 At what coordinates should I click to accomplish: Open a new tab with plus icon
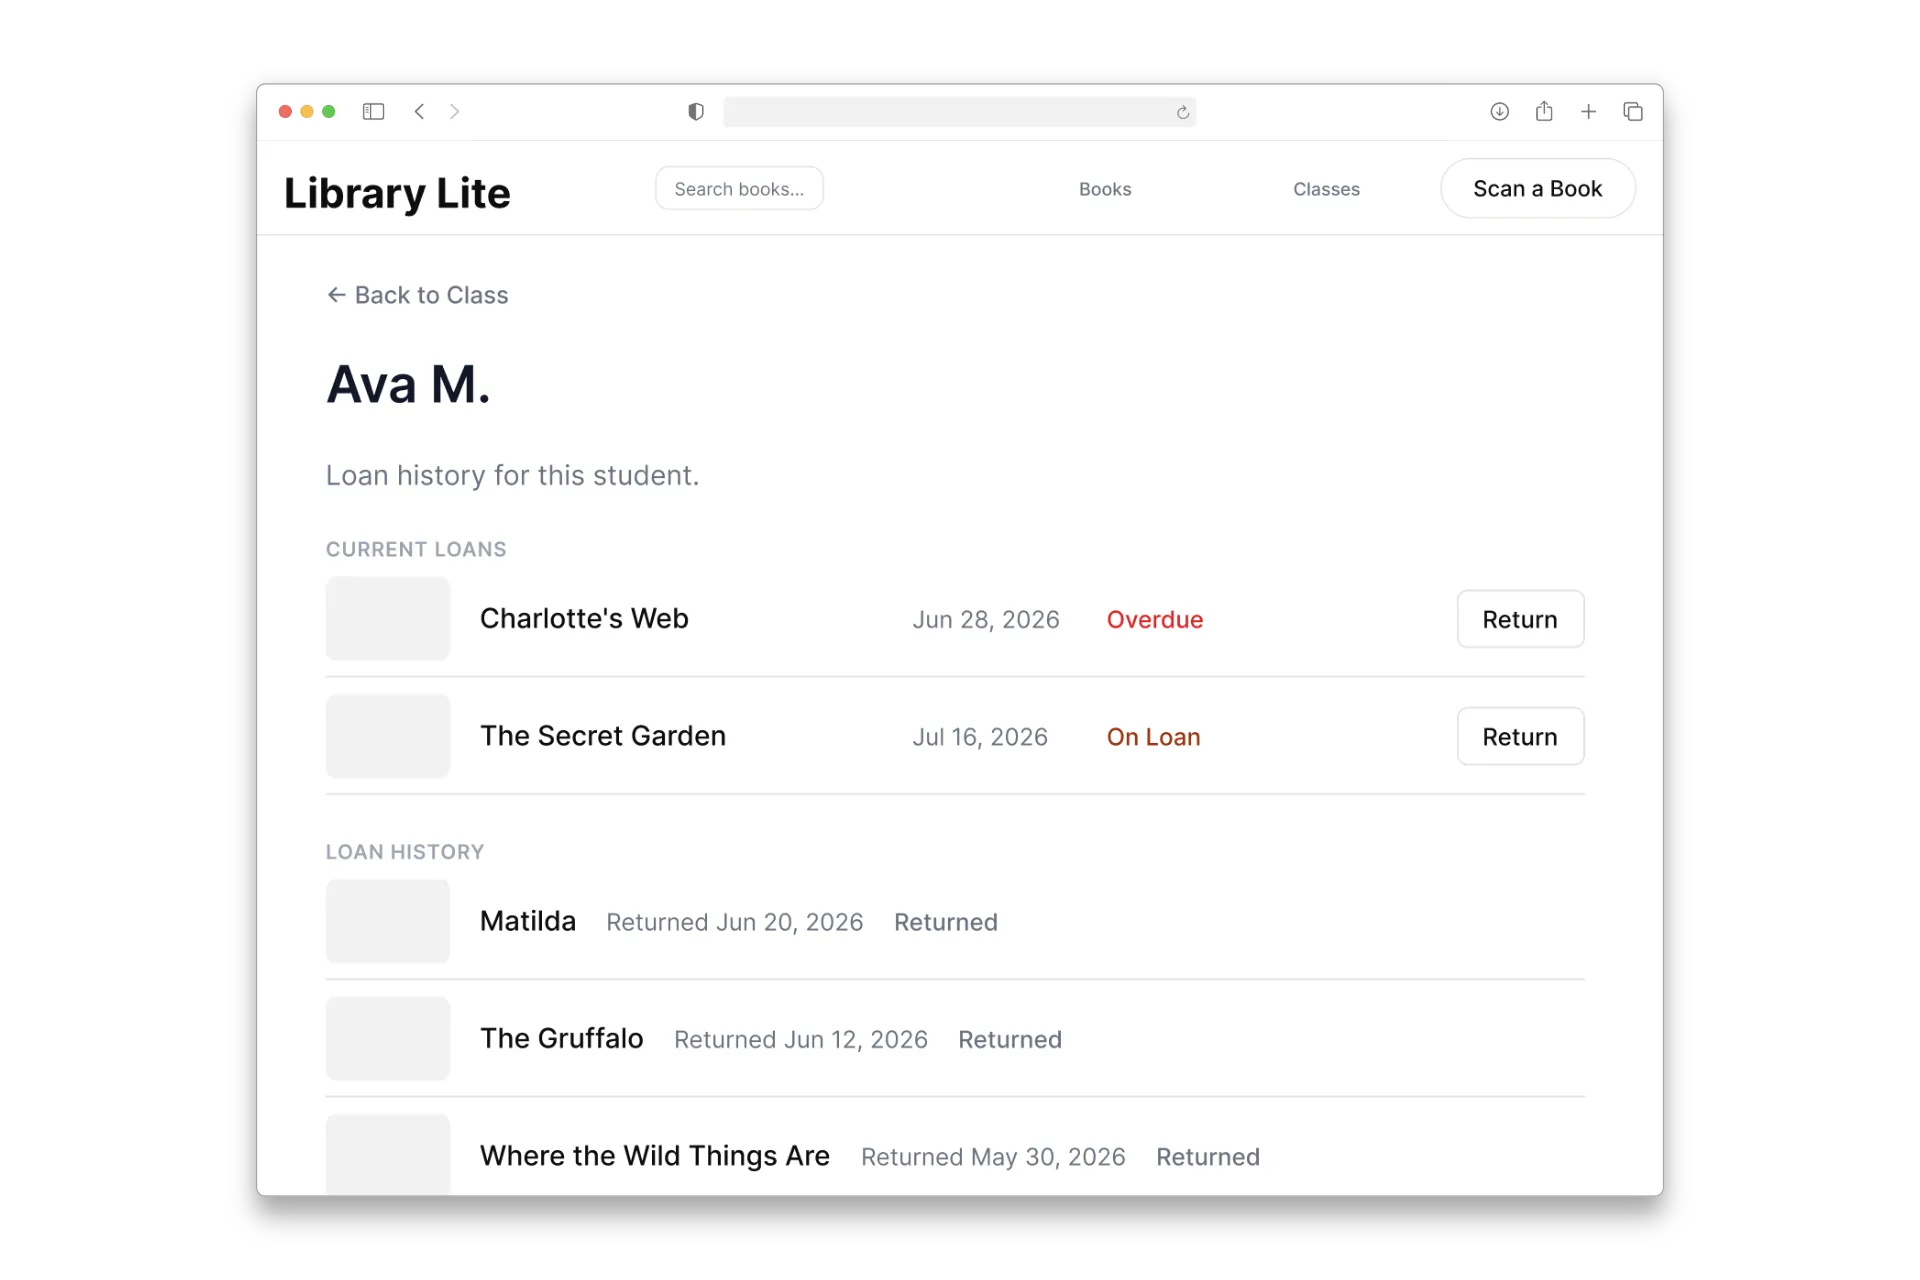pyautogui.click(x=1588, y=111)
